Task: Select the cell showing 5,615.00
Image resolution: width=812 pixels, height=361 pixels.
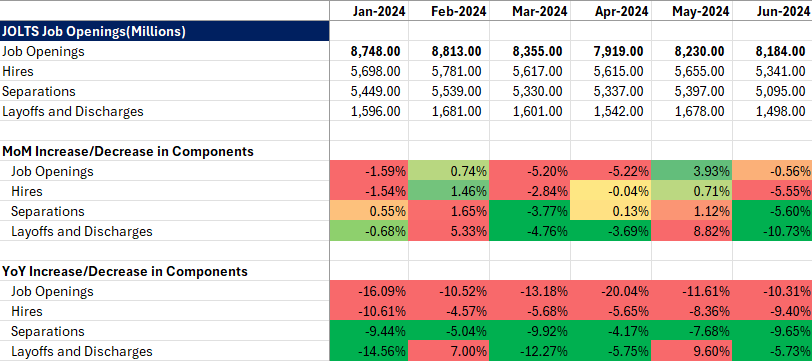Action: point(611,71)
